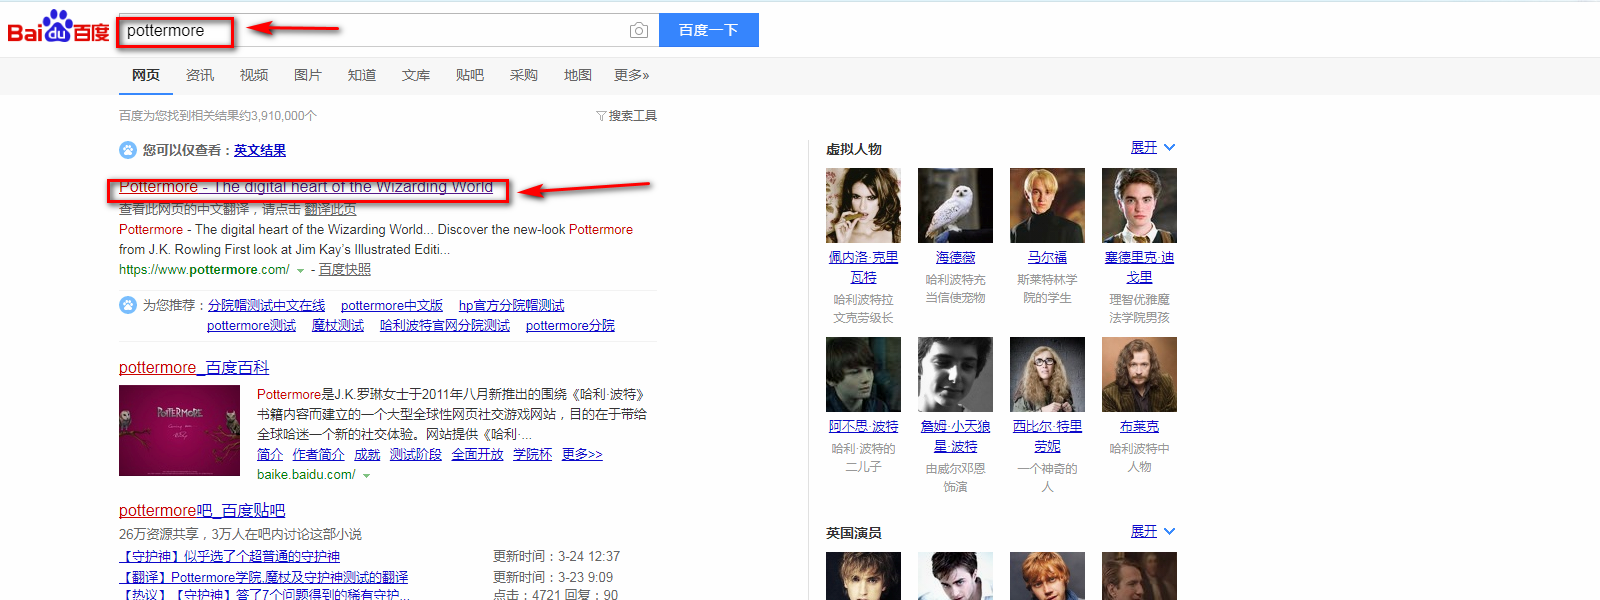Click the 英文结果 link
Screen dimensions: 1600x600
pyautogui.click(x=260, y=150)
